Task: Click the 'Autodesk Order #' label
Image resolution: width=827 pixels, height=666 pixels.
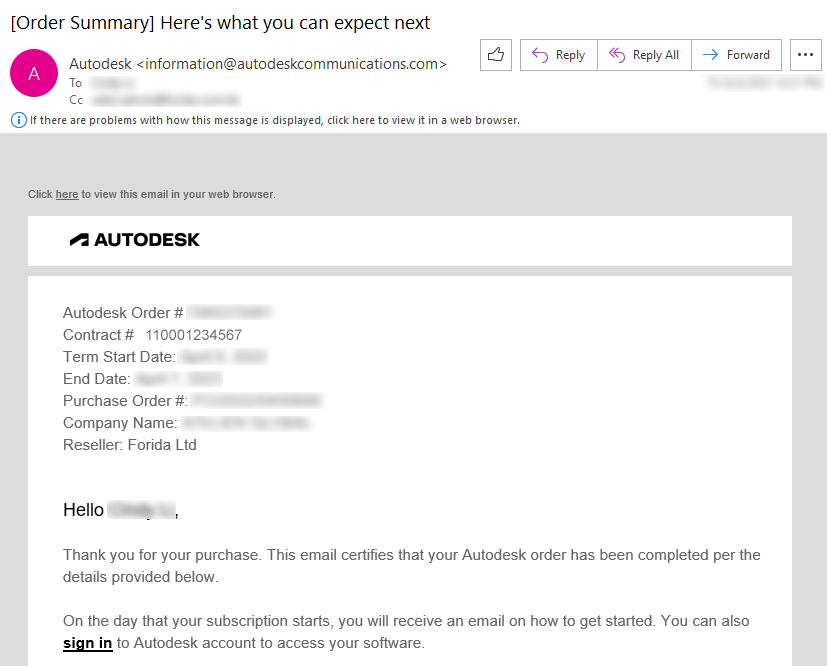Action: point(123,313)
